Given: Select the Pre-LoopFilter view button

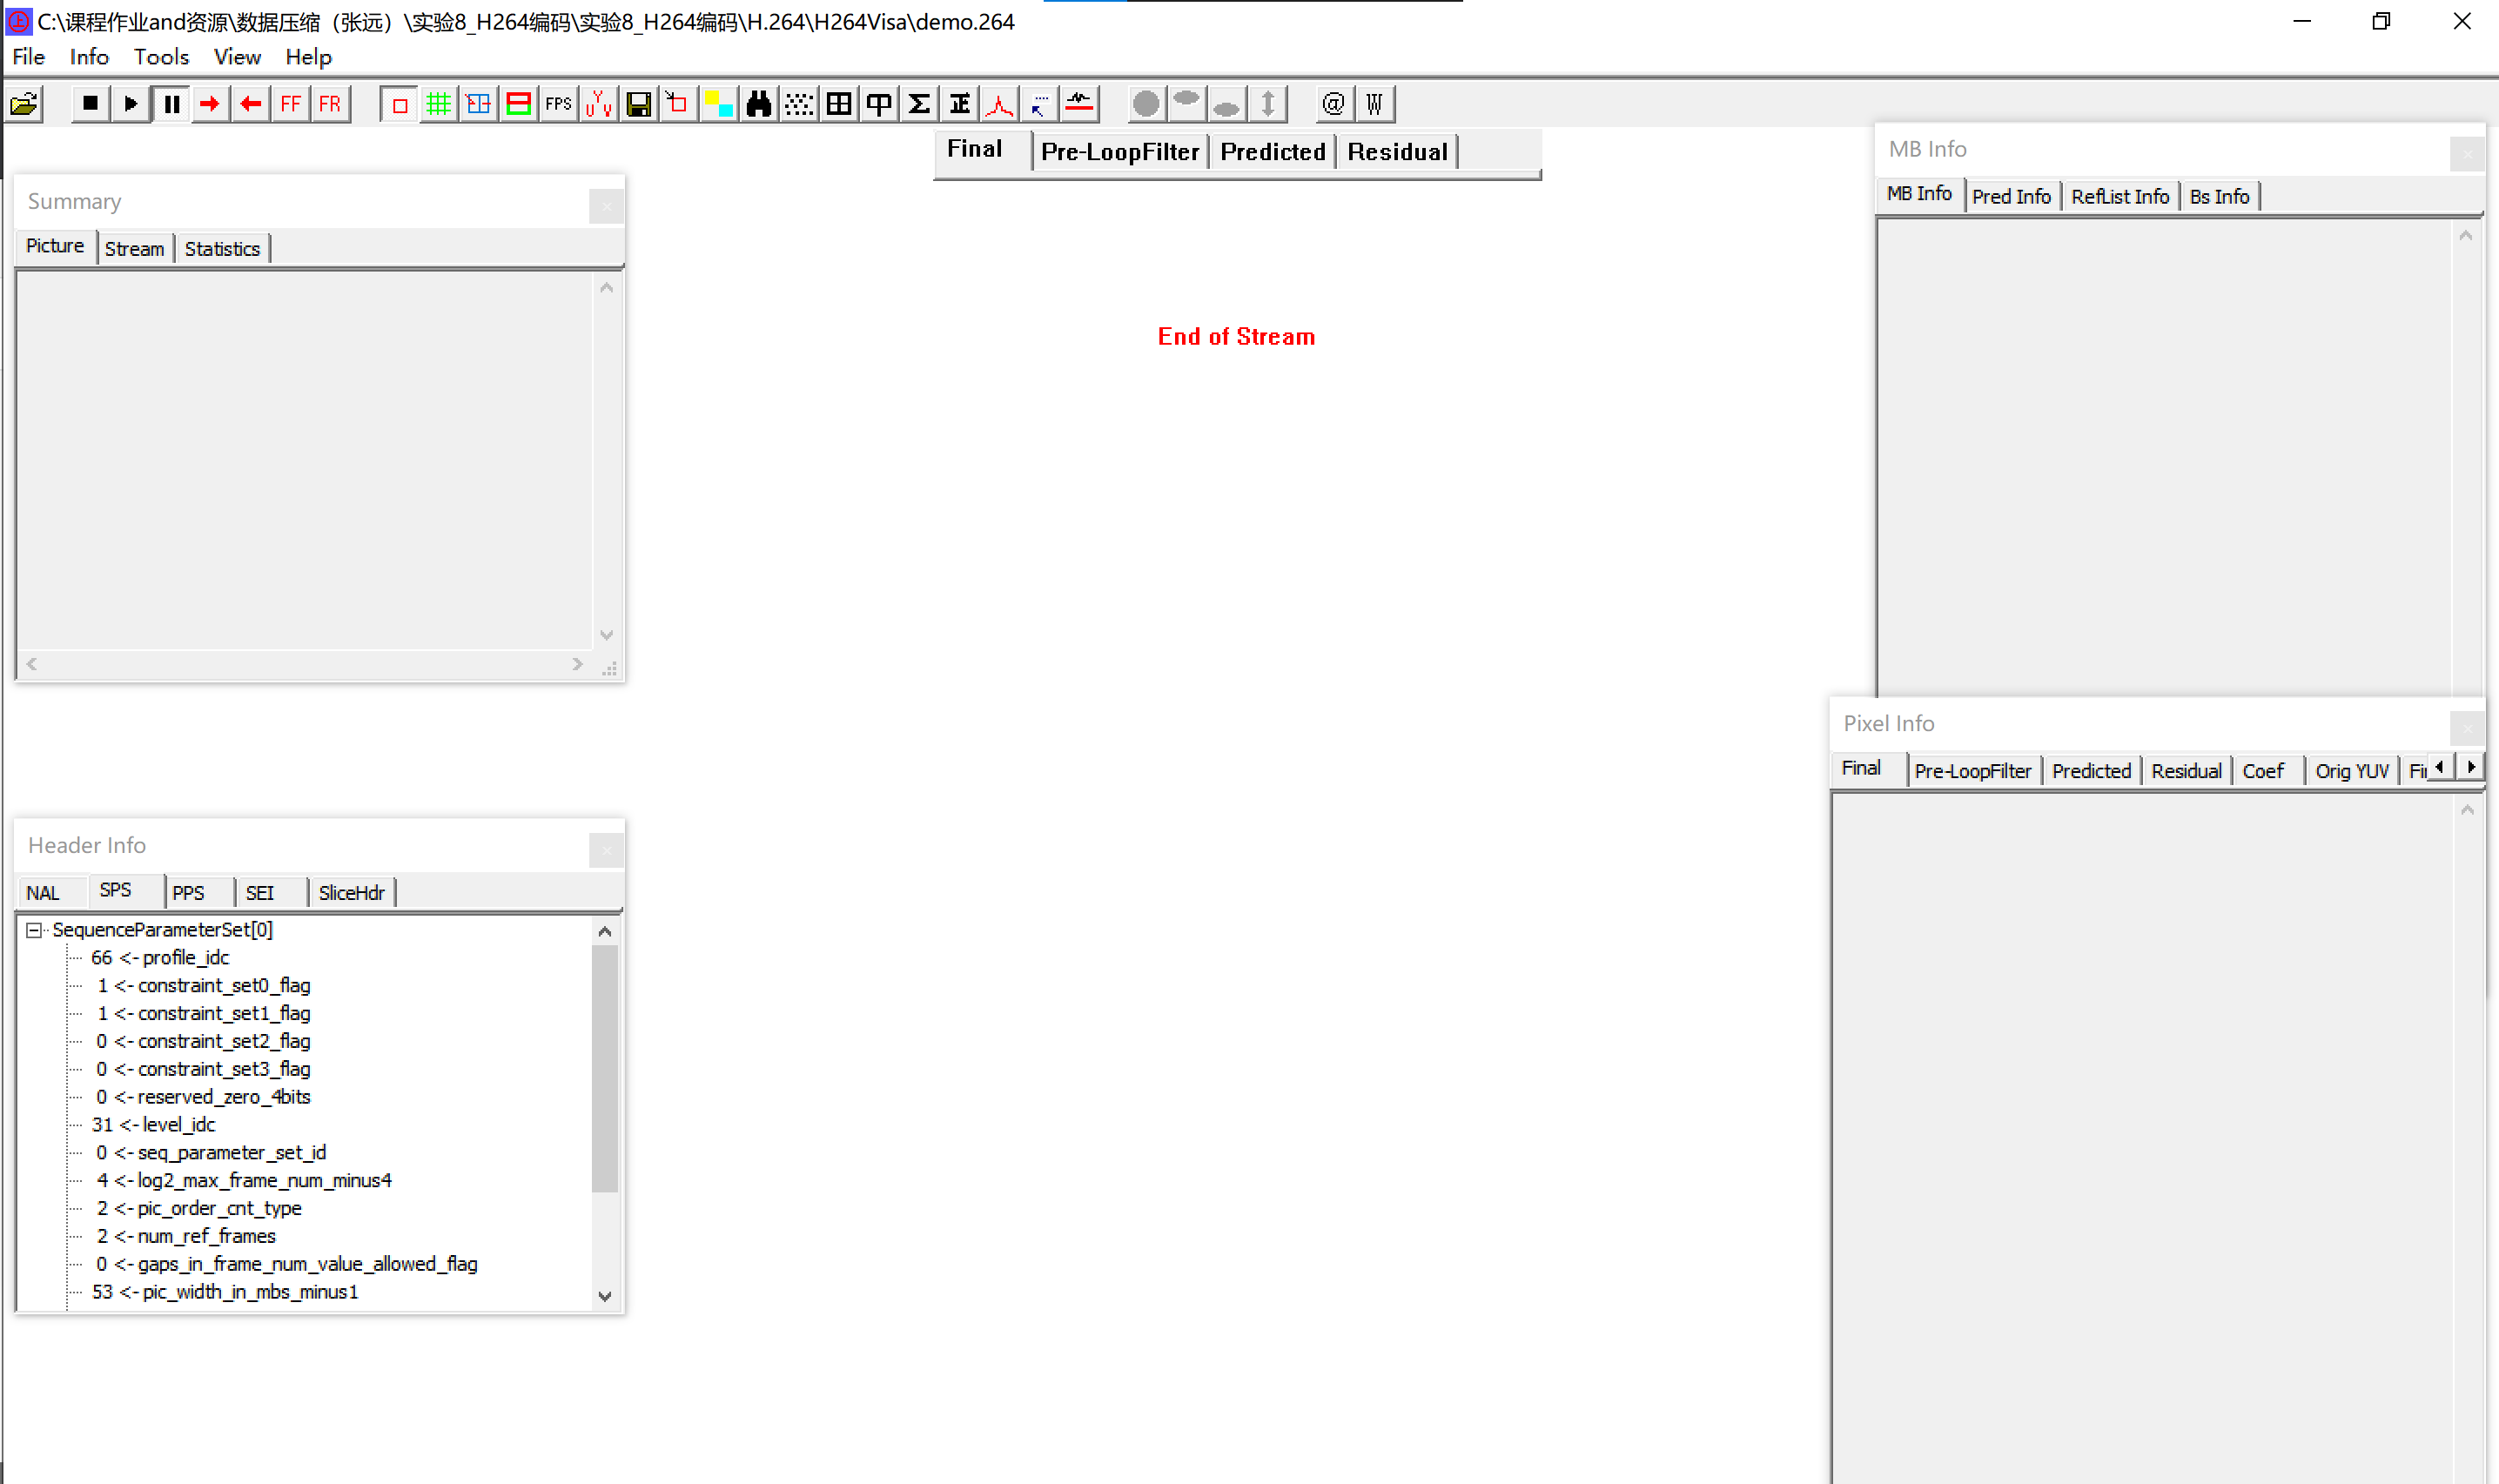Looking at the screenshot, I should tap(1119, 152).
